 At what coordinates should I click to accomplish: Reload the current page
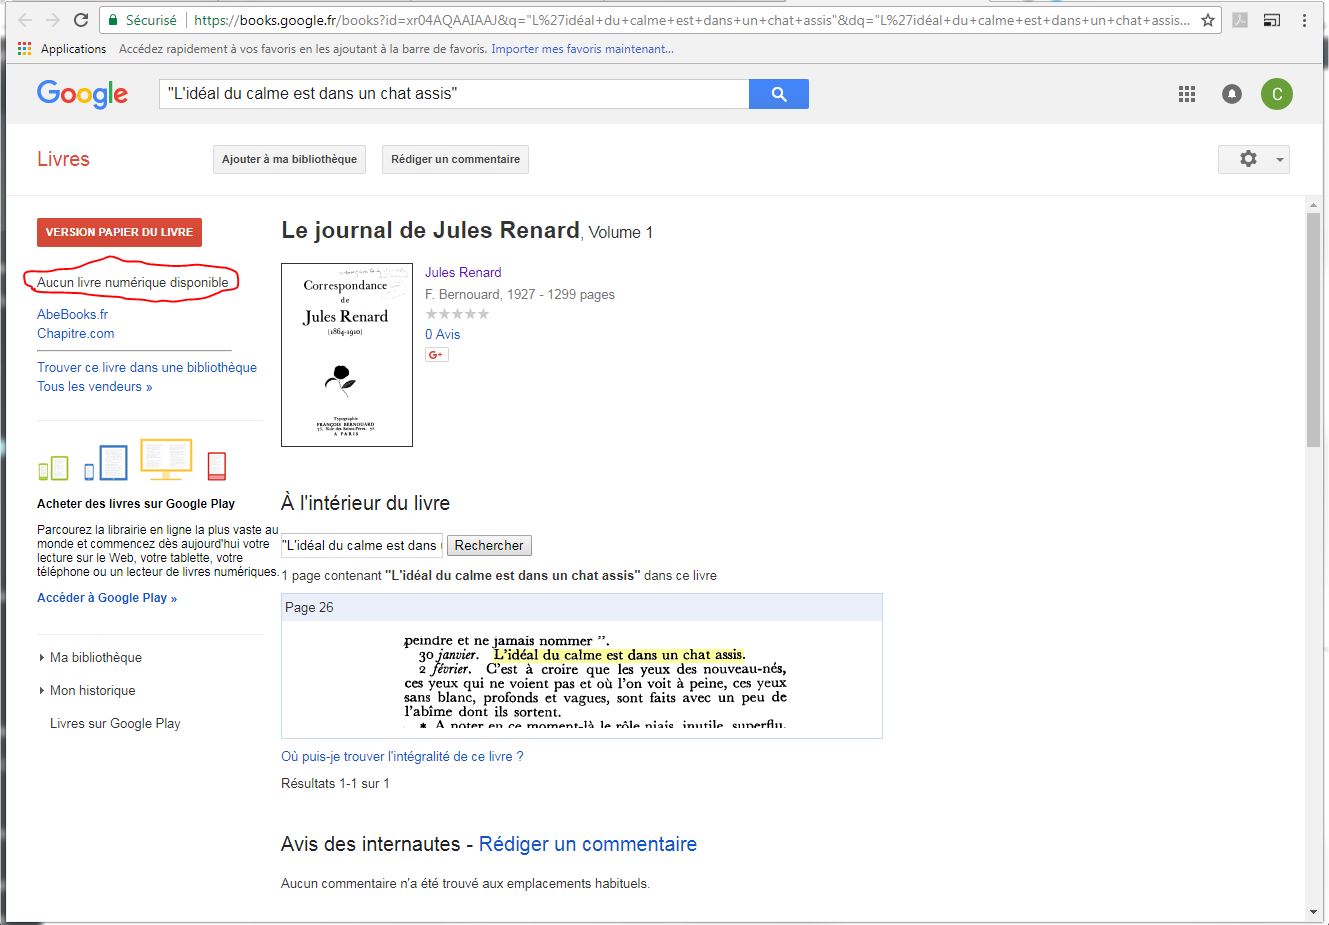click(82, 20)
